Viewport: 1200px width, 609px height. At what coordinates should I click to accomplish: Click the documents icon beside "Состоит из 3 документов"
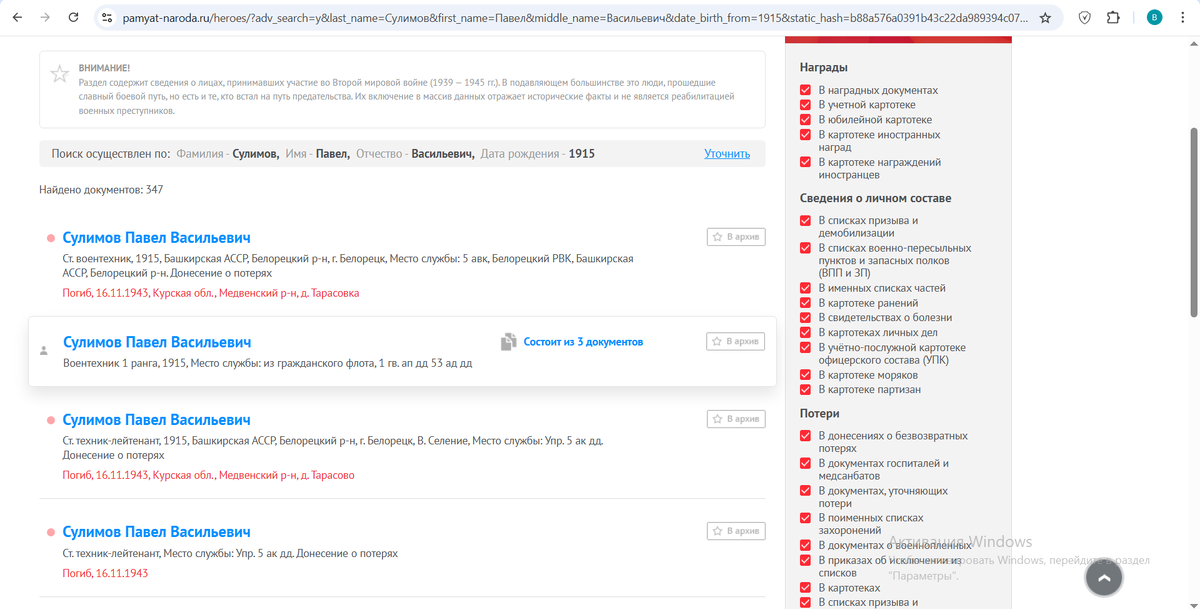508,341
